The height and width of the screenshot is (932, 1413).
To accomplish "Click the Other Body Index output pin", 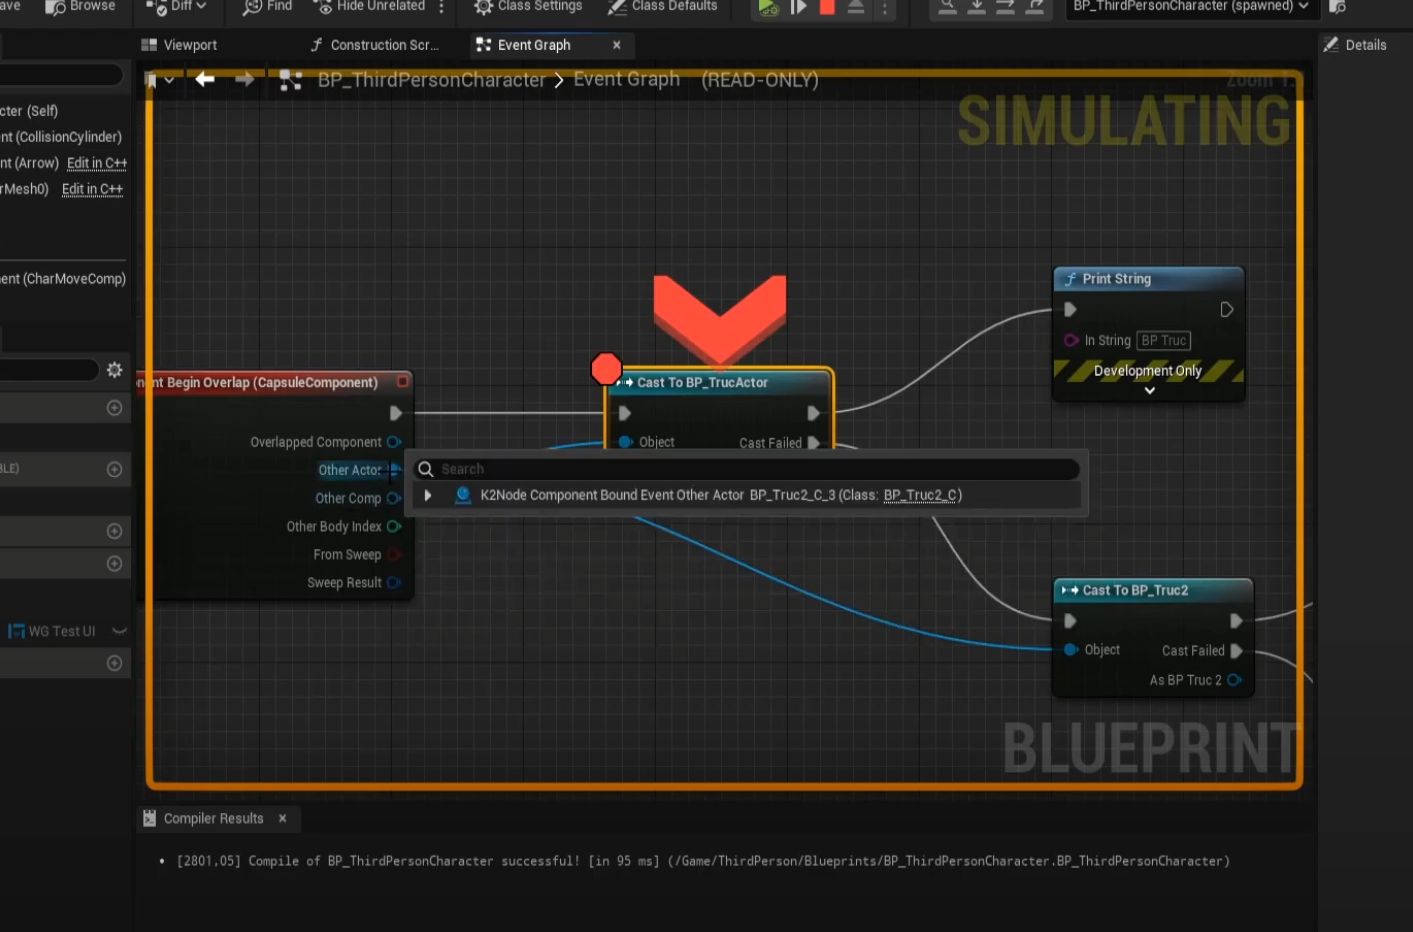I will (394, 526).
